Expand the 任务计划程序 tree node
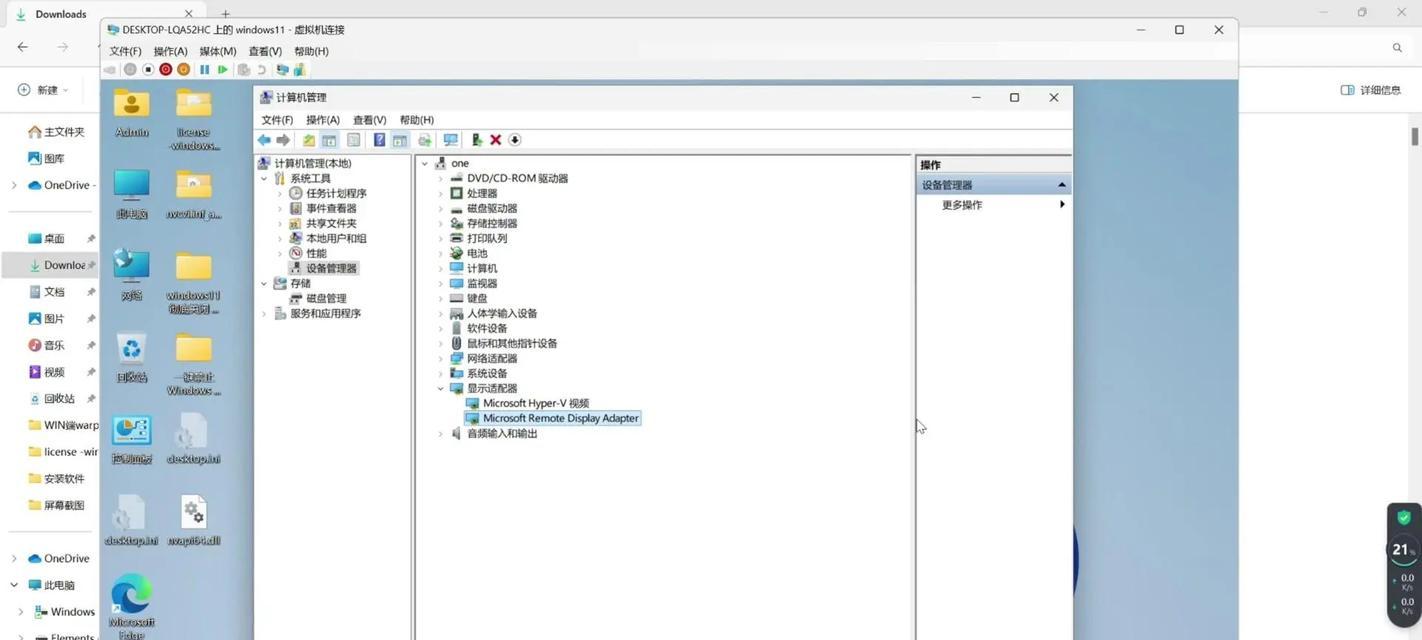 pos(280,194)
